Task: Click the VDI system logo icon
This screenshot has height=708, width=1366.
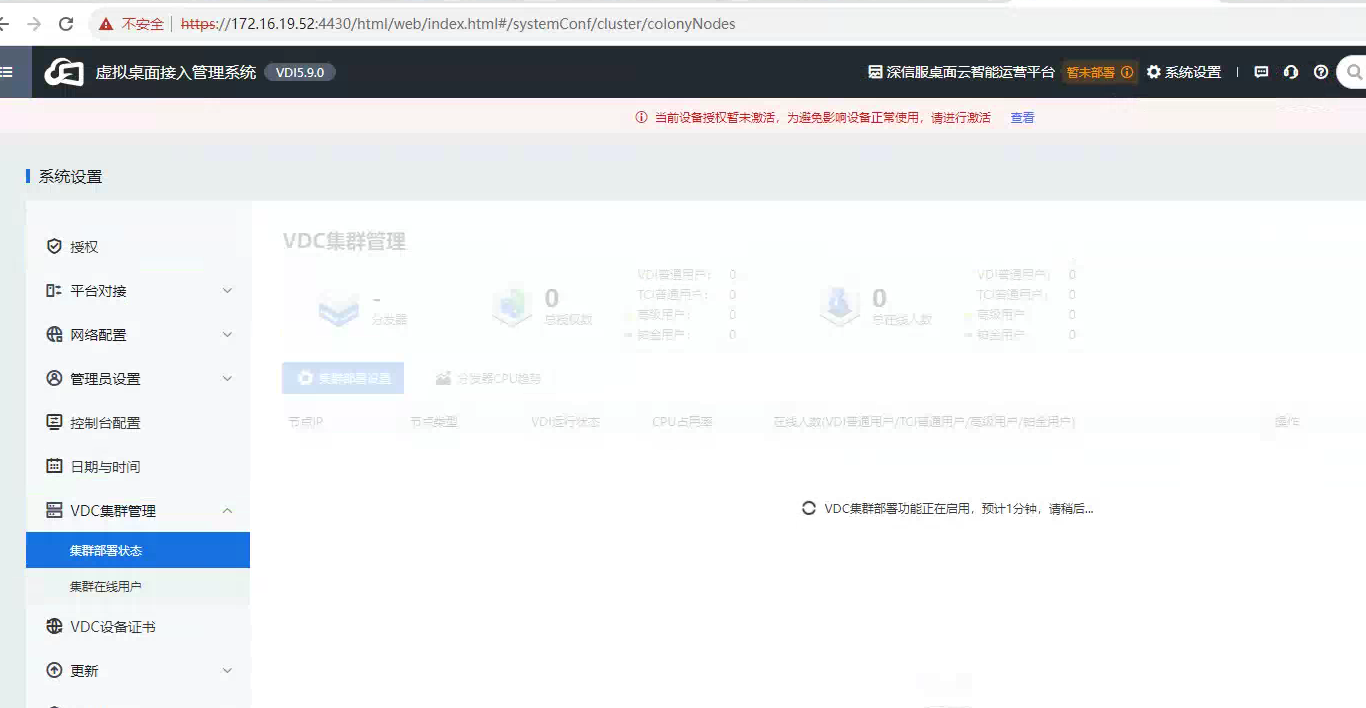Action: (x=64, y=72)
